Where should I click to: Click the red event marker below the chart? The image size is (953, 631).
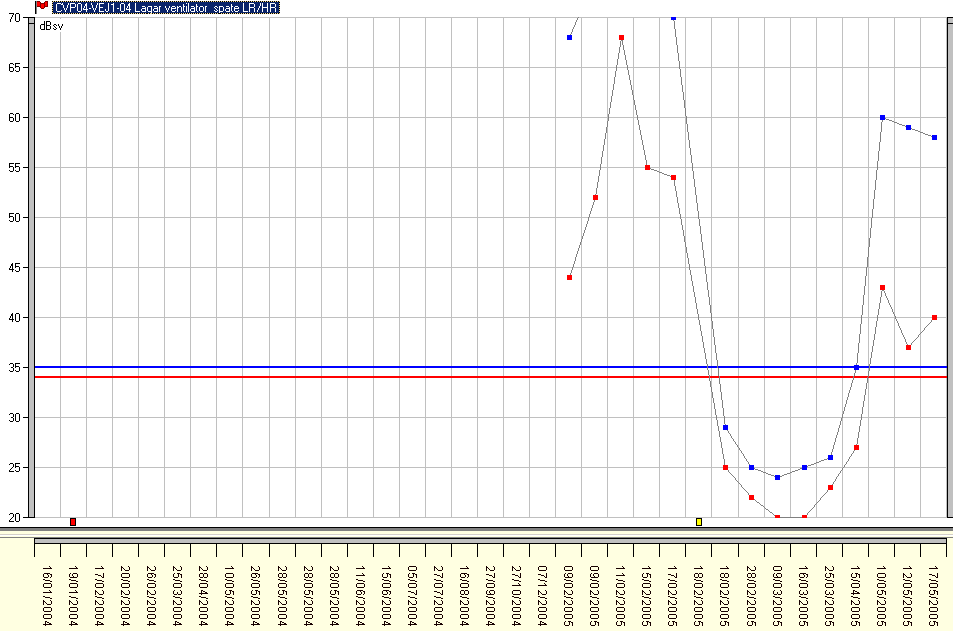(73, 522)
